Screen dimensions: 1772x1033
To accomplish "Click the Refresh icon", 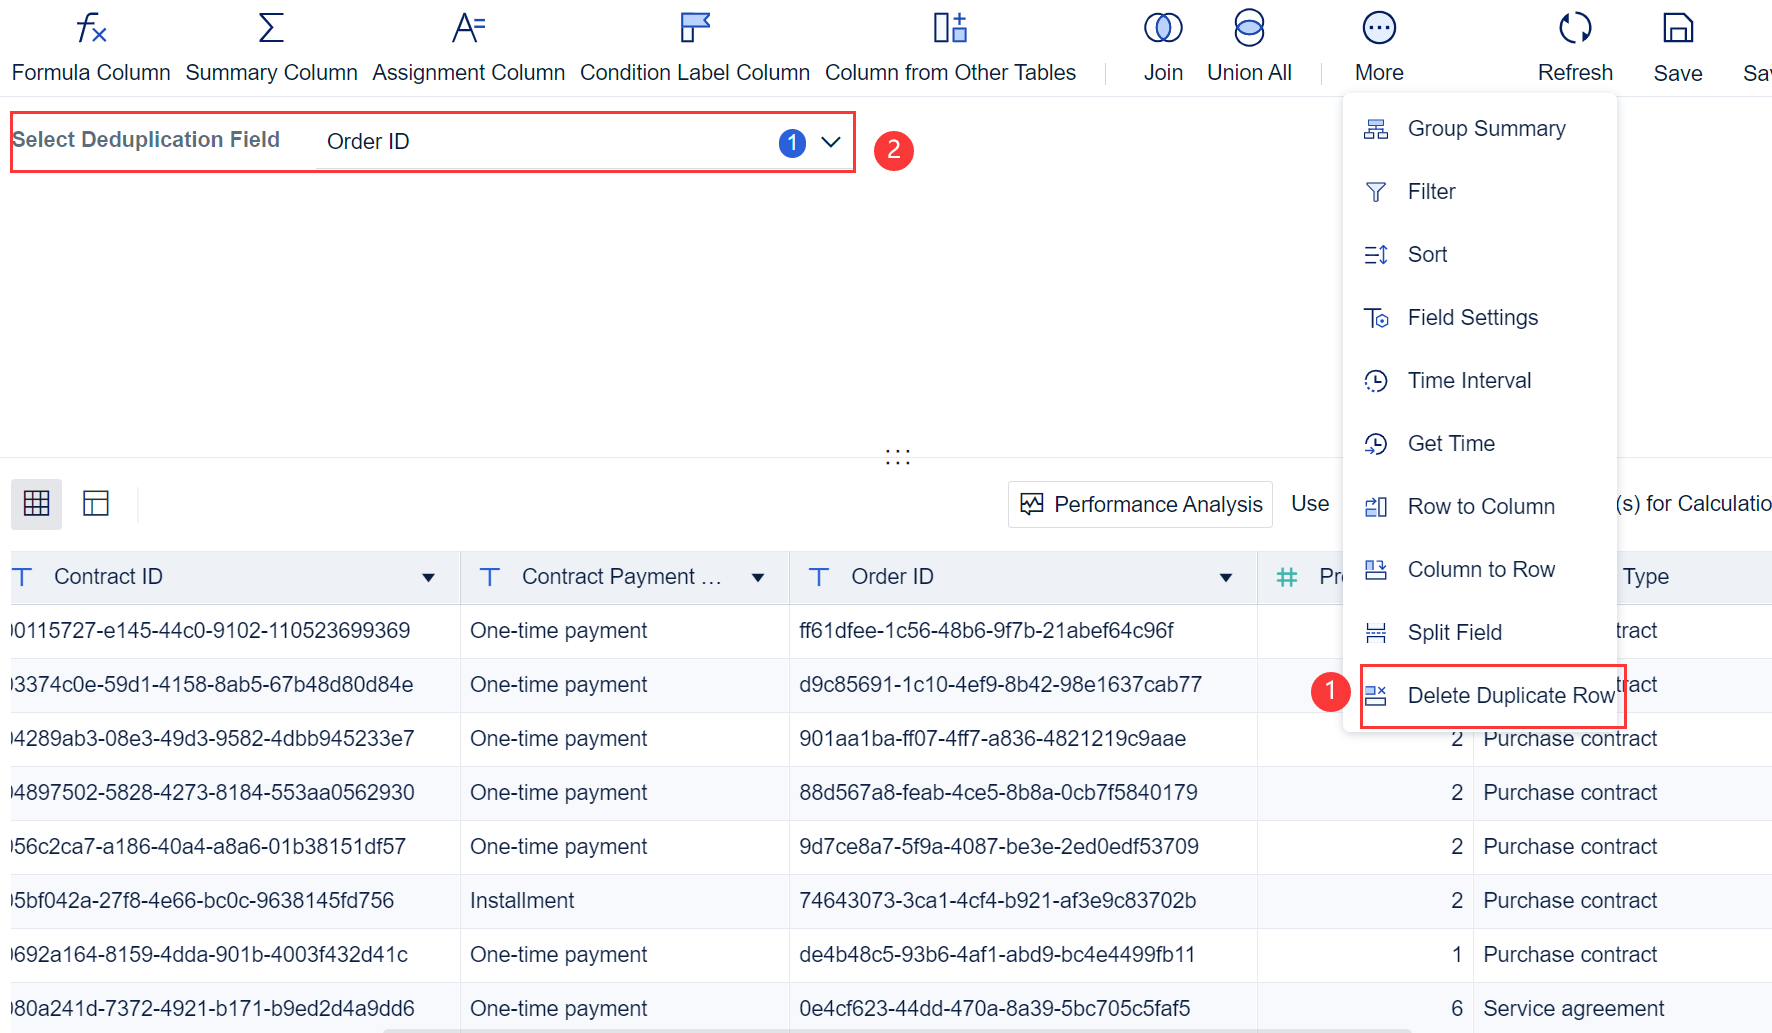I will 1575,45.
